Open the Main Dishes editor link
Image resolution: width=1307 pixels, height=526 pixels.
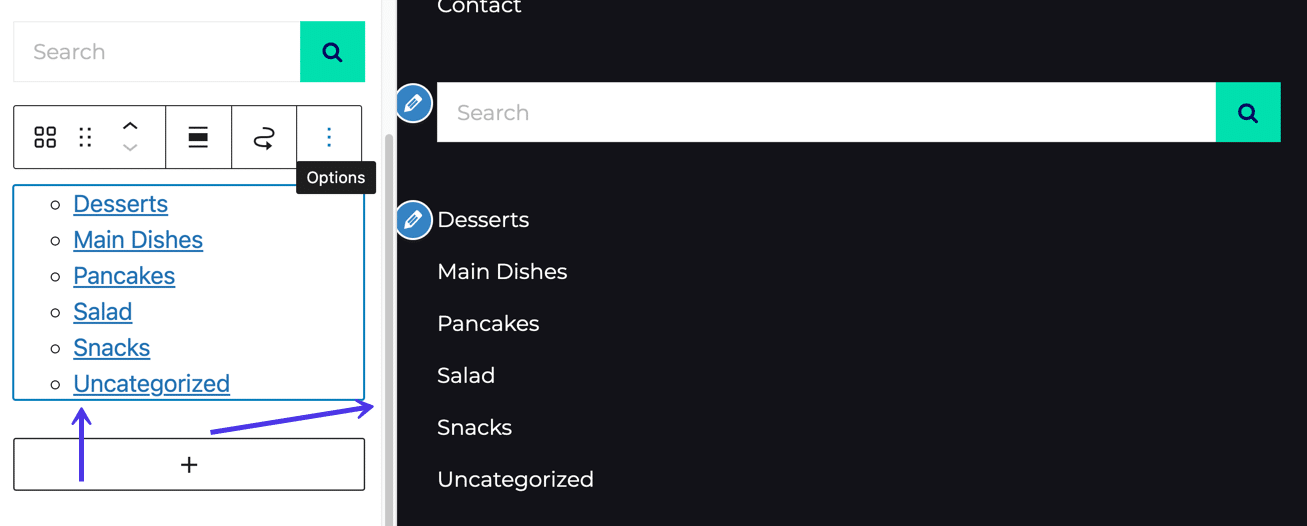(x=138, y=240)
